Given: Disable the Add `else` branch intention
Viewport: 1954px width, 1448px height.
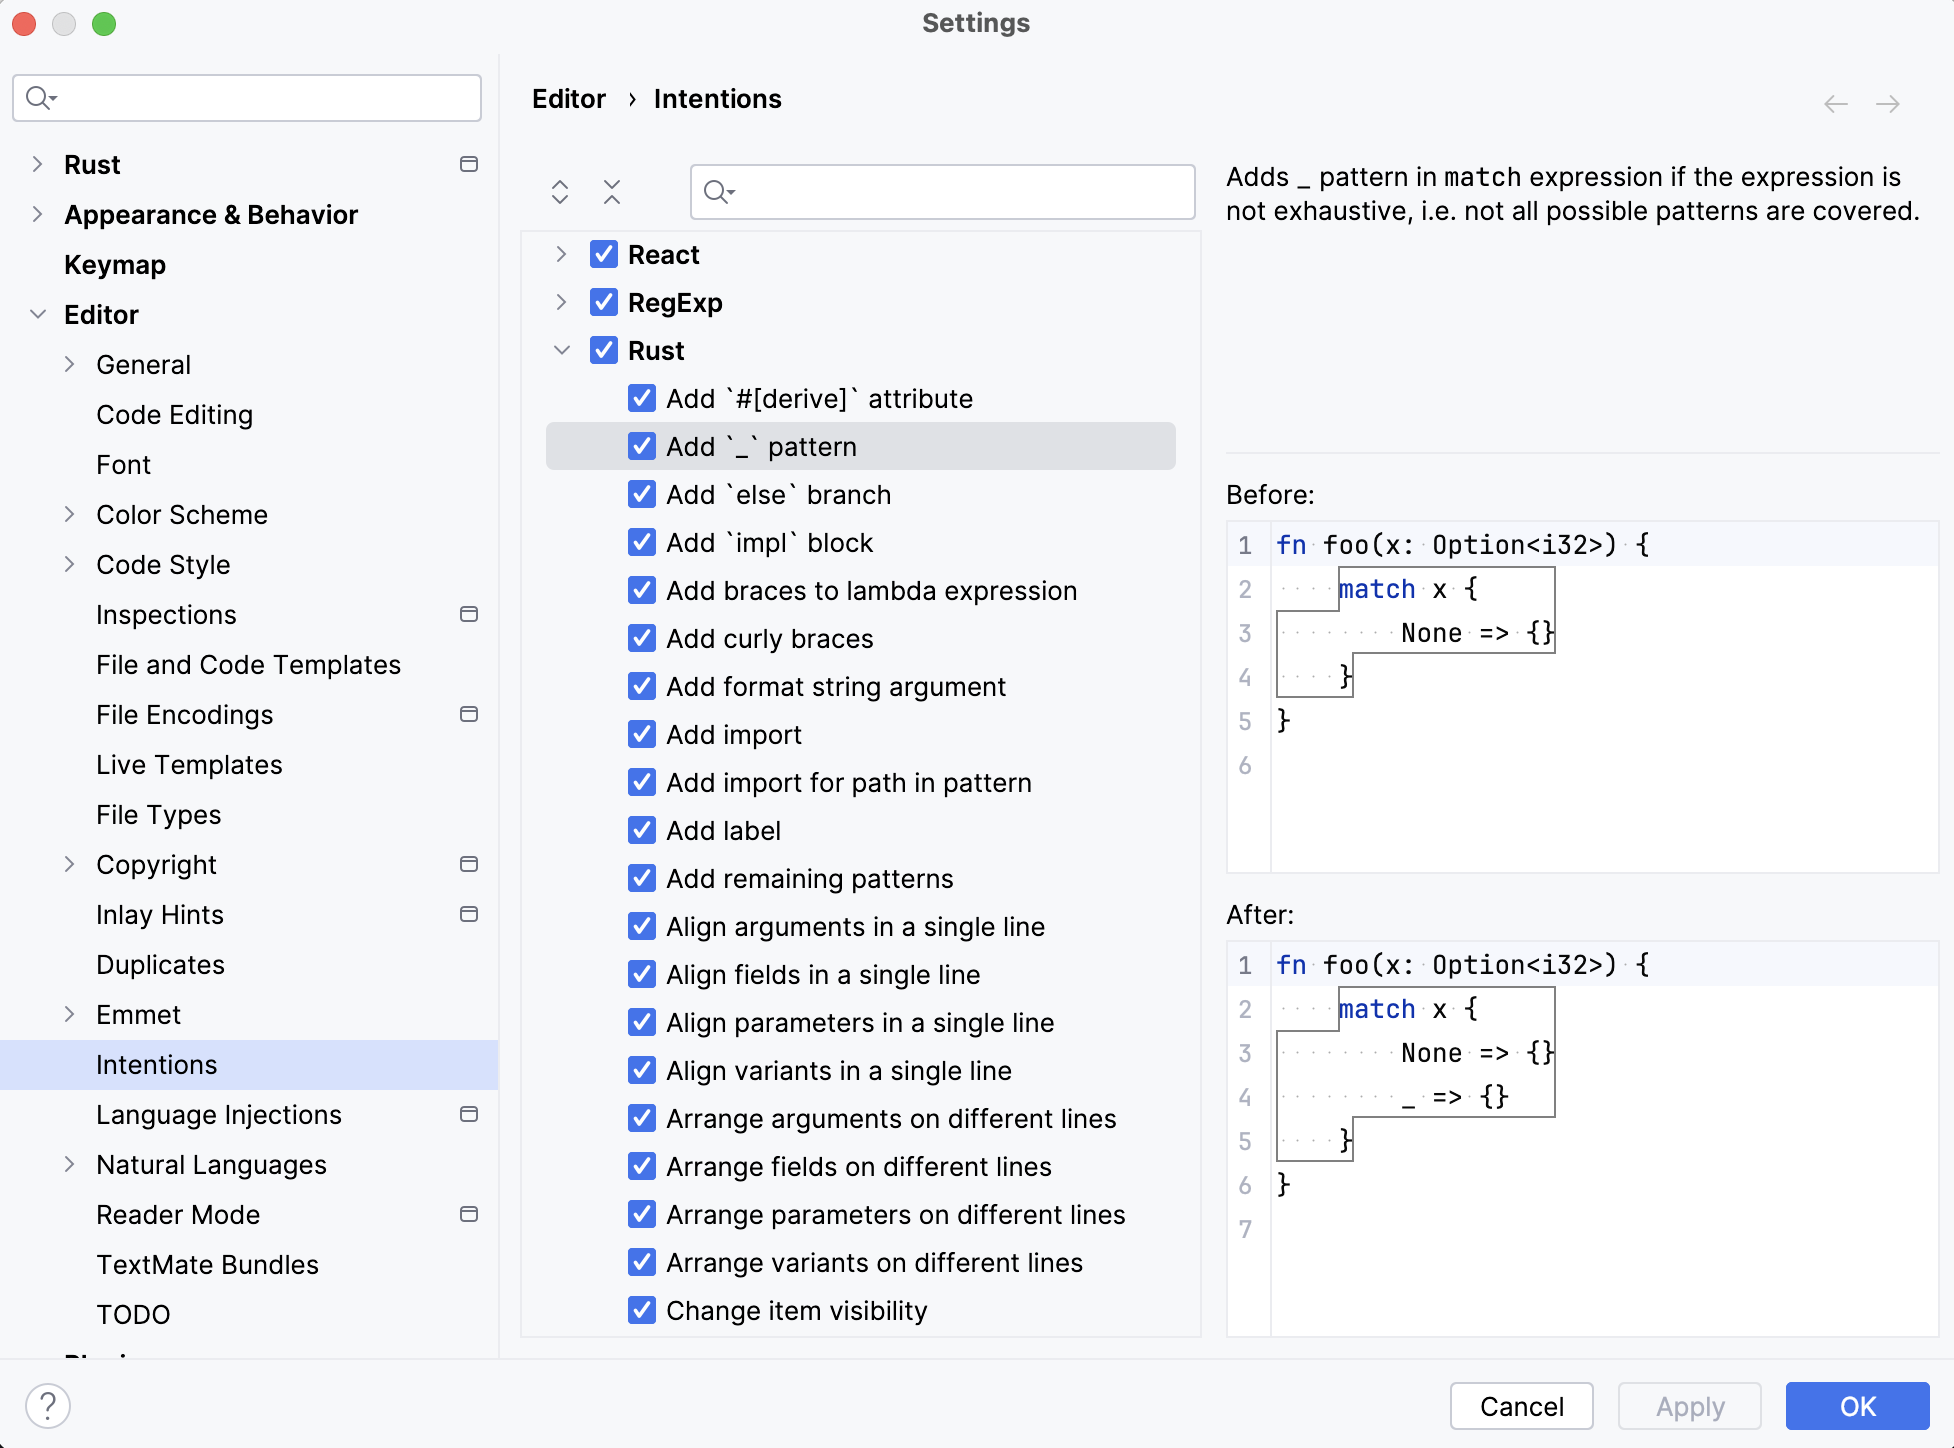Looking at the screenshot, I should (642, 494).
